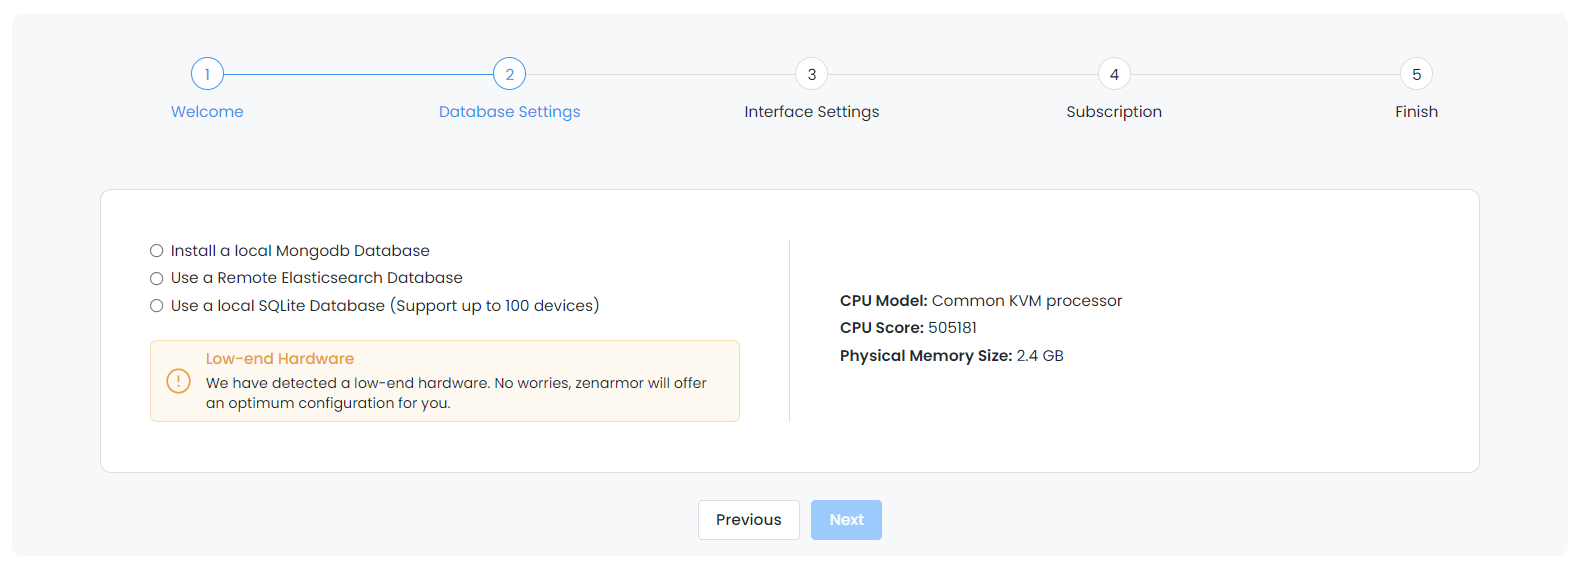Screen dimensions: 1580x566
Task: Click the Physical Memory Size text
Action: coord(951,356)
